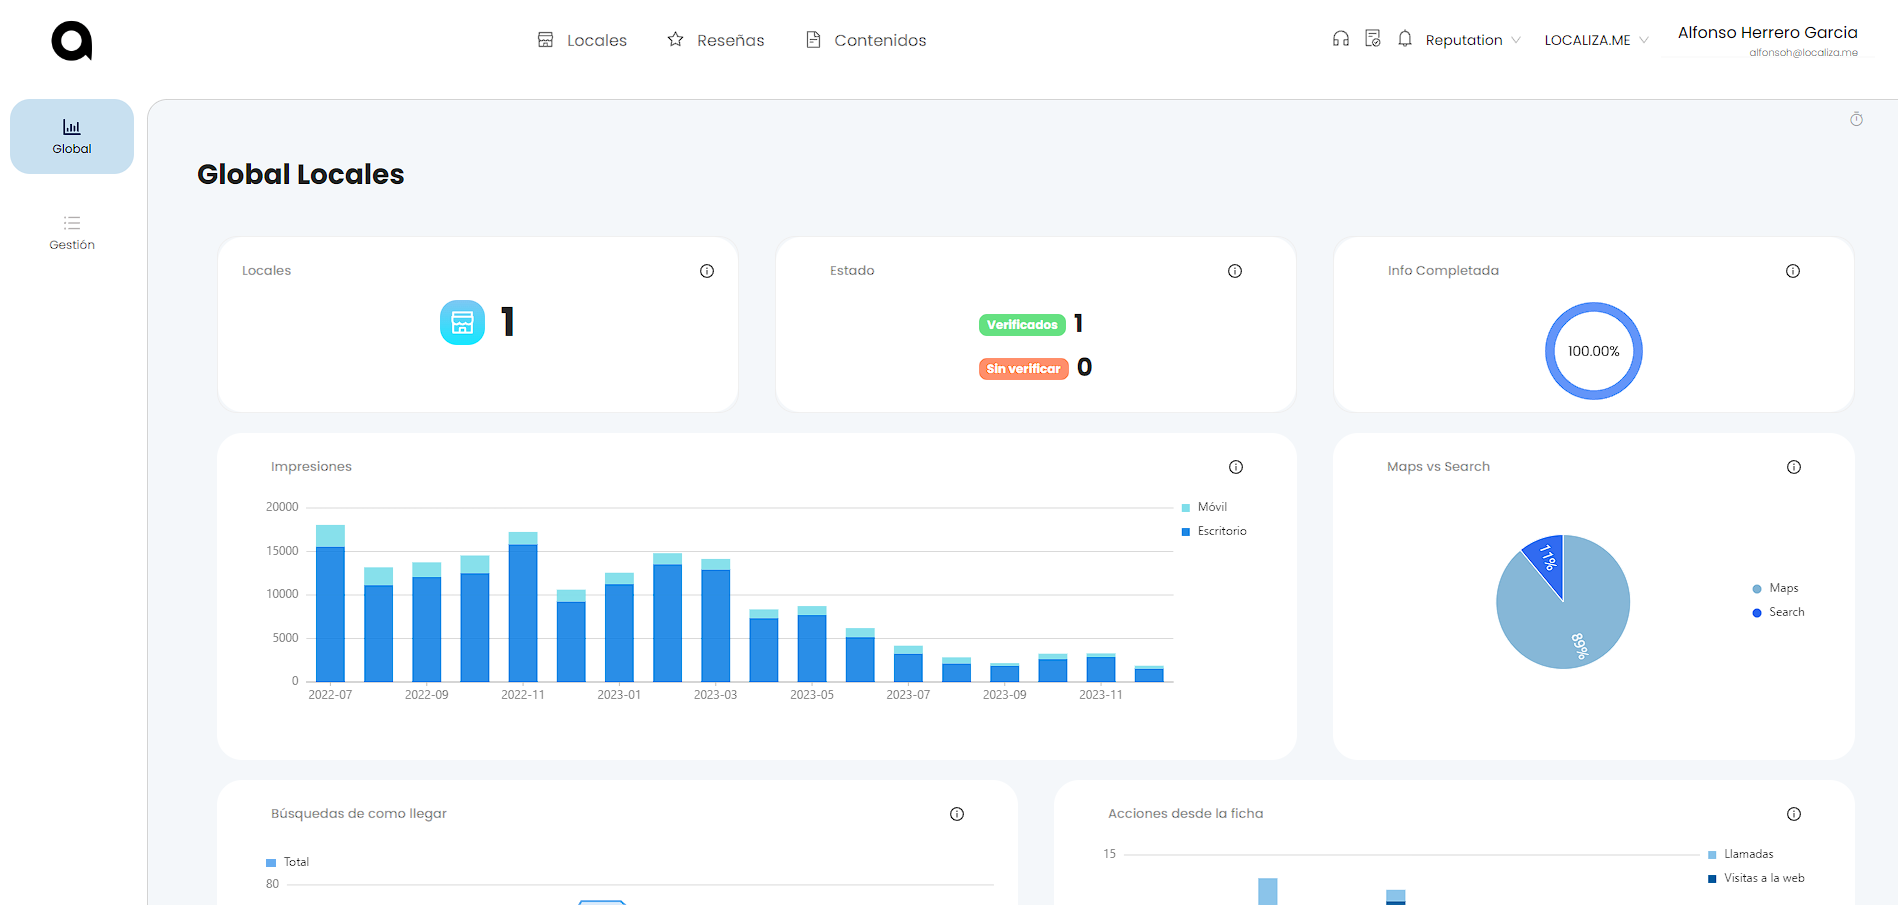Show info for the Impresiones chart
1898x905 pixels.
[1236, 467]
